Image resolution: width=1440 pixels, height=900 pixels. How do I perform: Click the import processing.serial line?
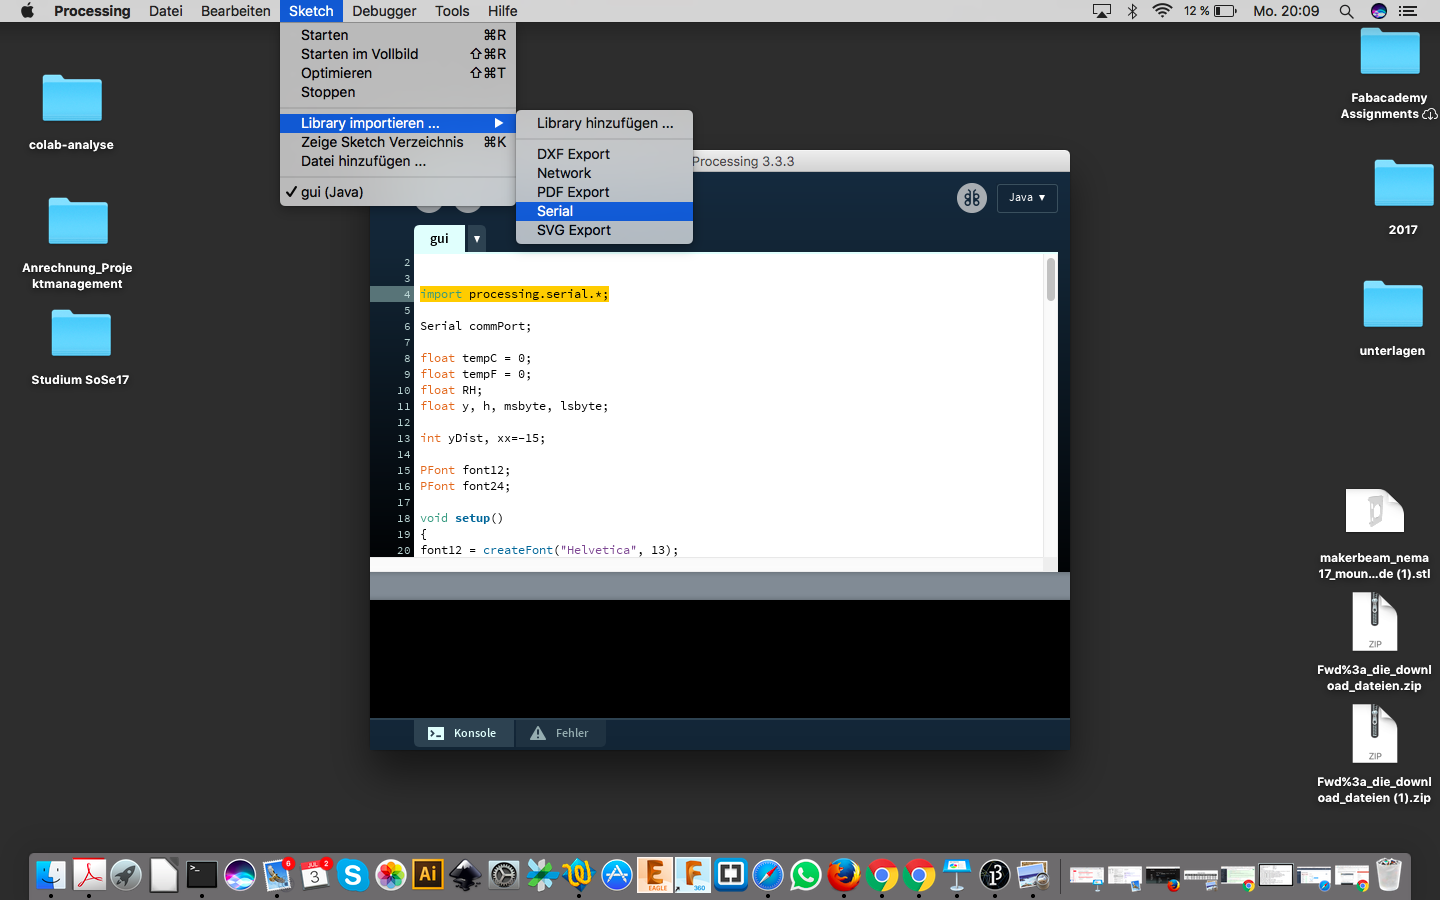pyautogui.click(x=514, y=294)
